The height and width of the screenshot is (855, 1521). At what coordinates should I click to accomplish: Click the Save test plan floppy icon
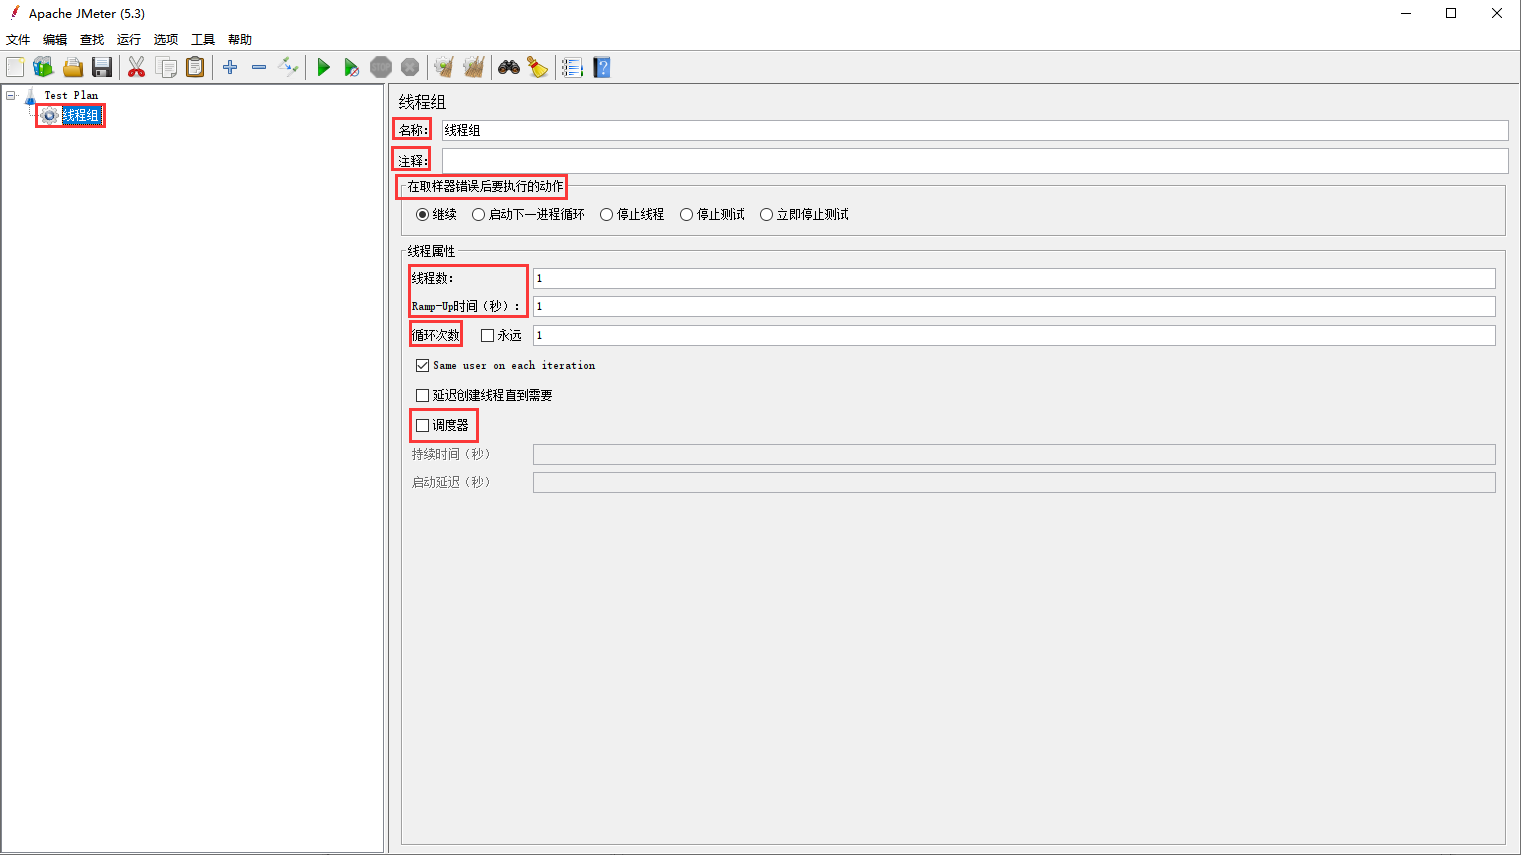102,67
